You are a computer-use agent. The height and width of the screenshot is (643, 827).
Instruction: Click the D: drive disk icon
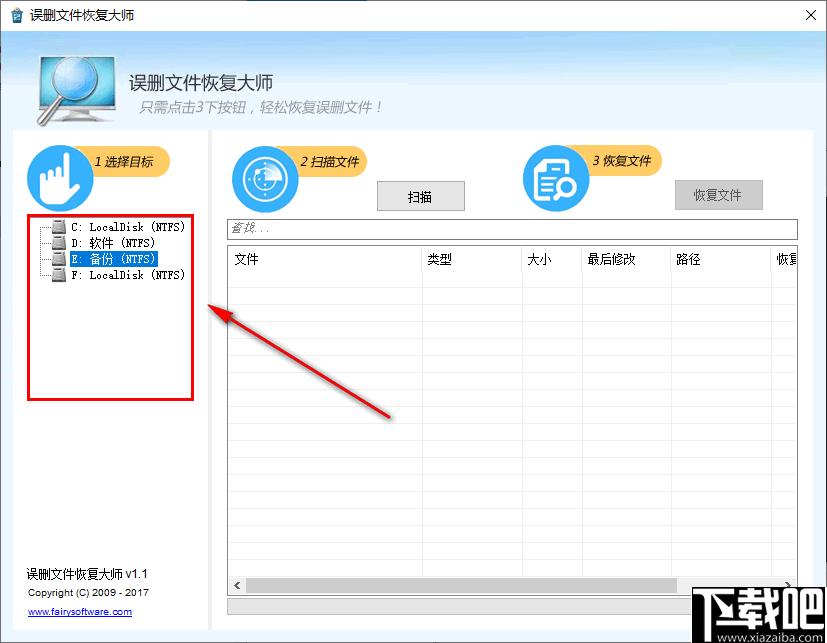[x=59, y=243]
